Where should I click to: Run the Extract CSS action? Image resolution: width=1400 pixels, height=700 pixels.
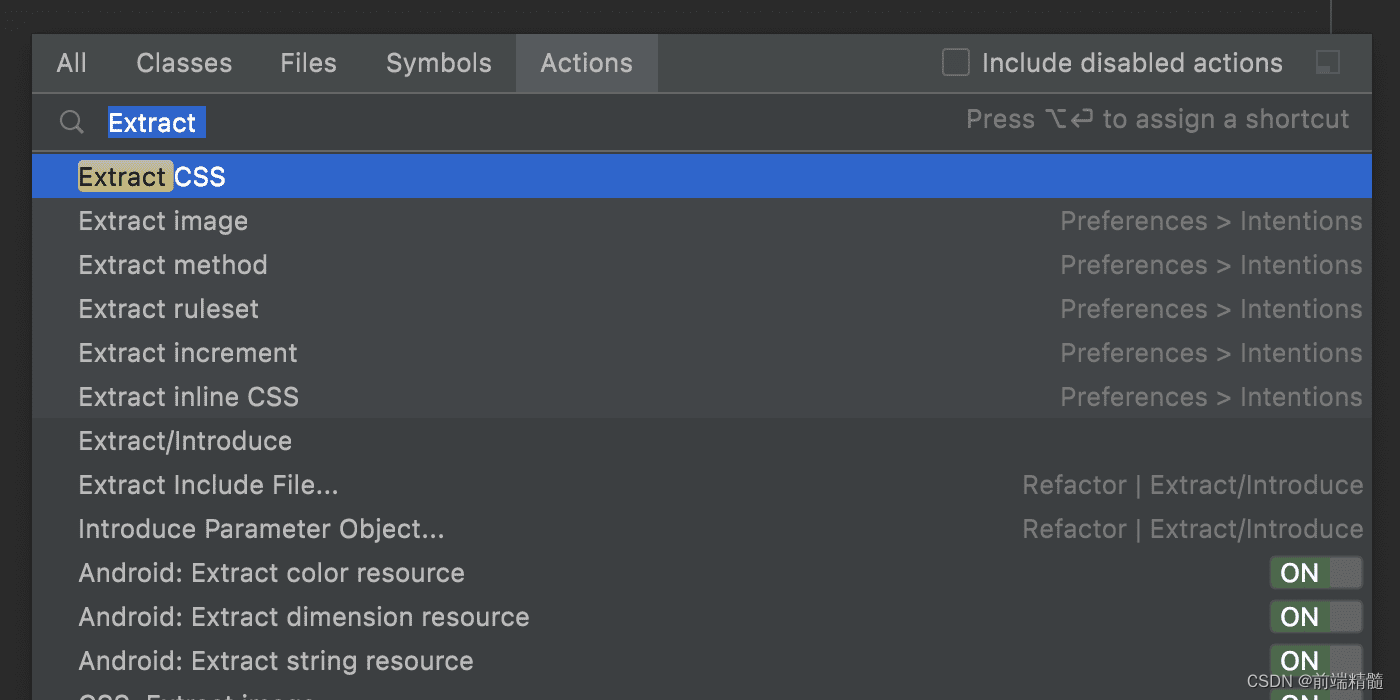(151, 175)
